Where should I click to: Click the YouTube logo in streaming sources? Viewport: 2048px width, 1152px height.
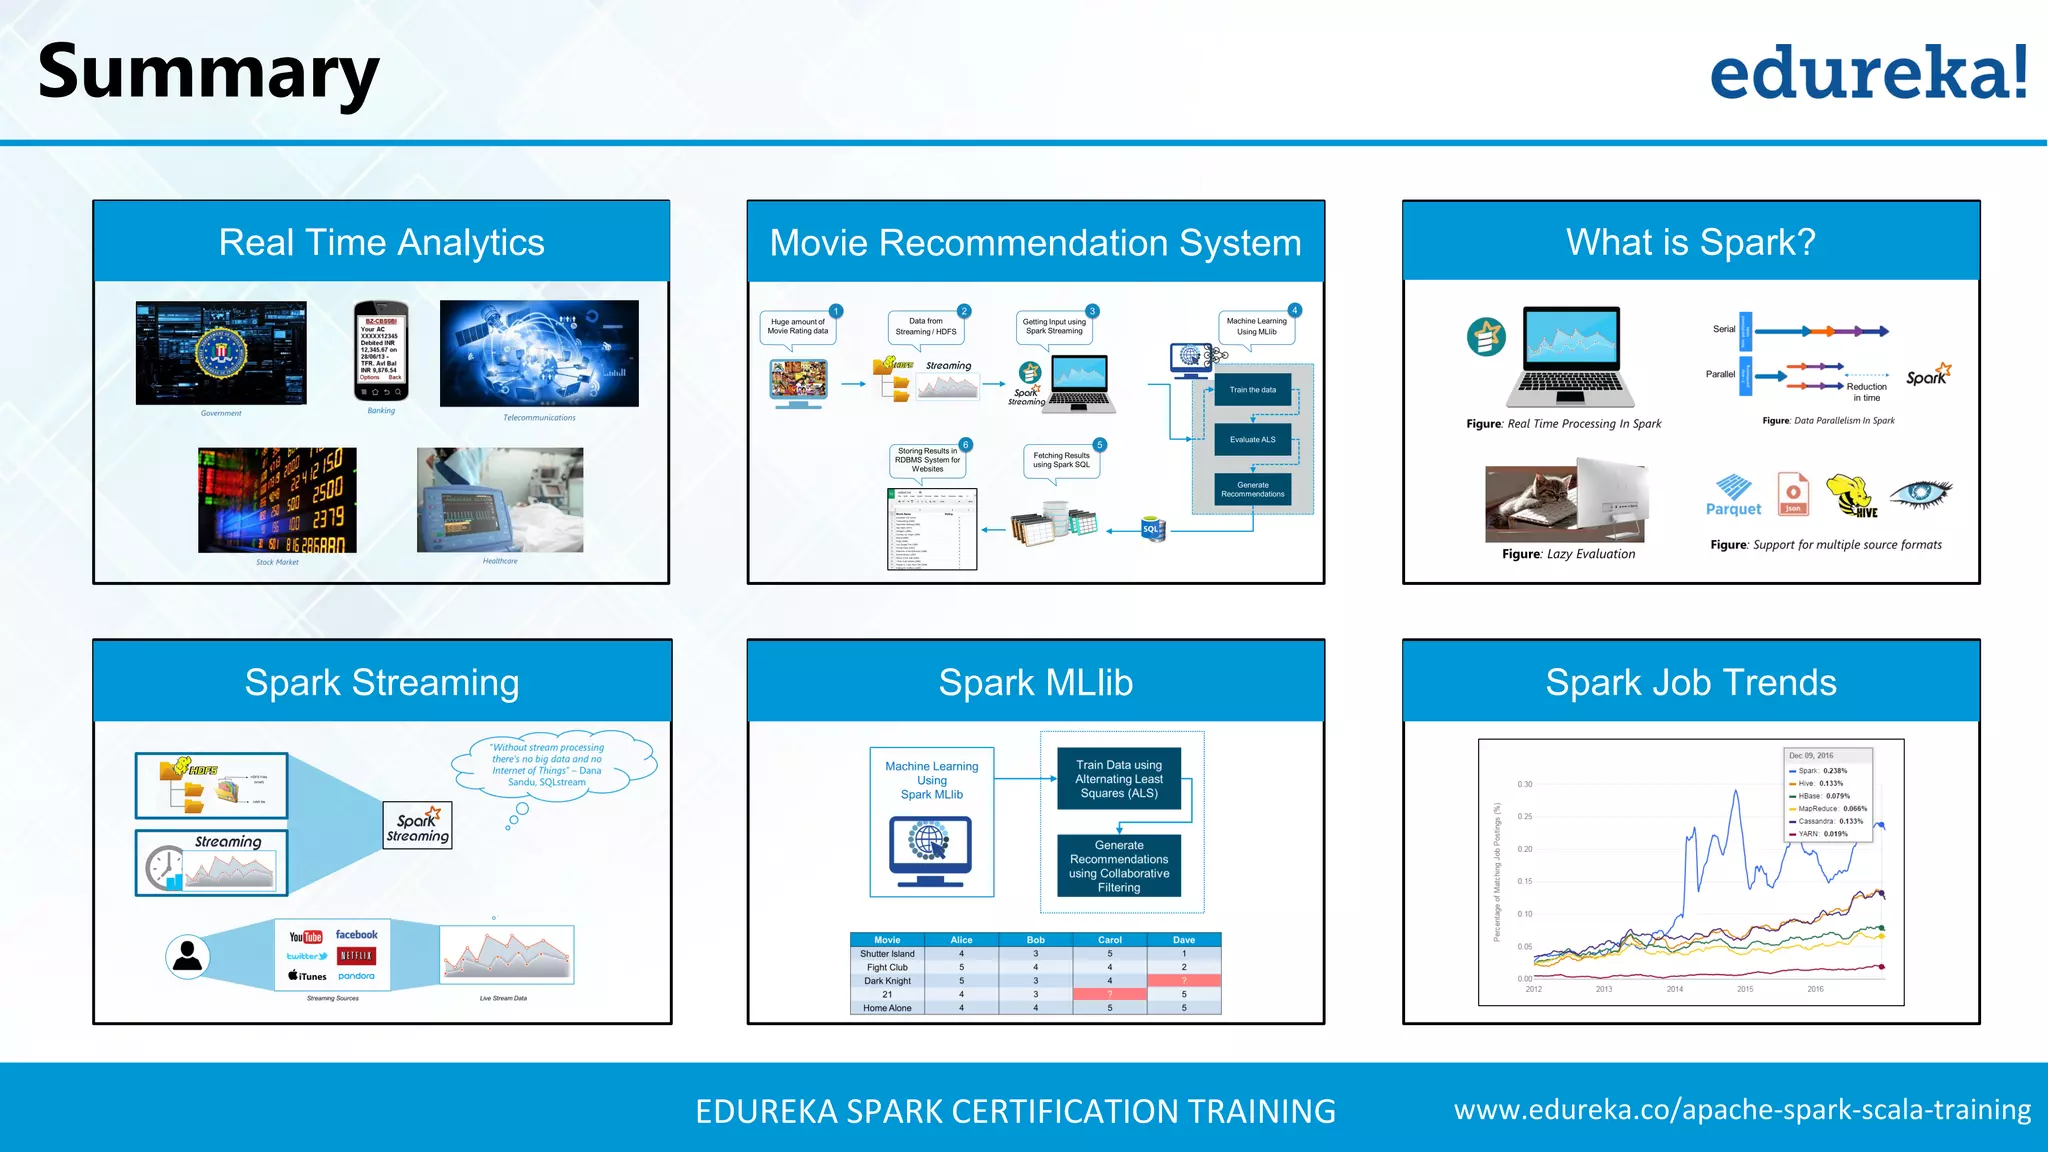coord(306,937)
